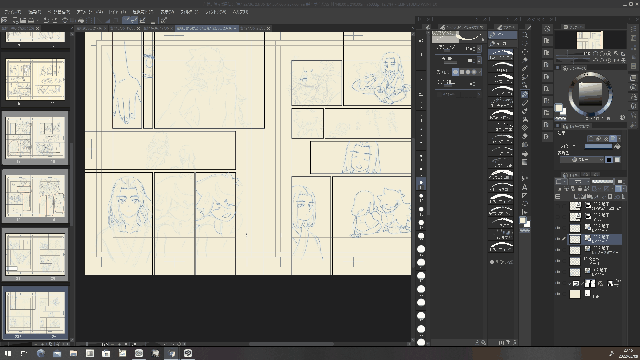Click the highlighted brush tool icon
The height and width of the screenshot is (360, 640).
tap(525, 94)
